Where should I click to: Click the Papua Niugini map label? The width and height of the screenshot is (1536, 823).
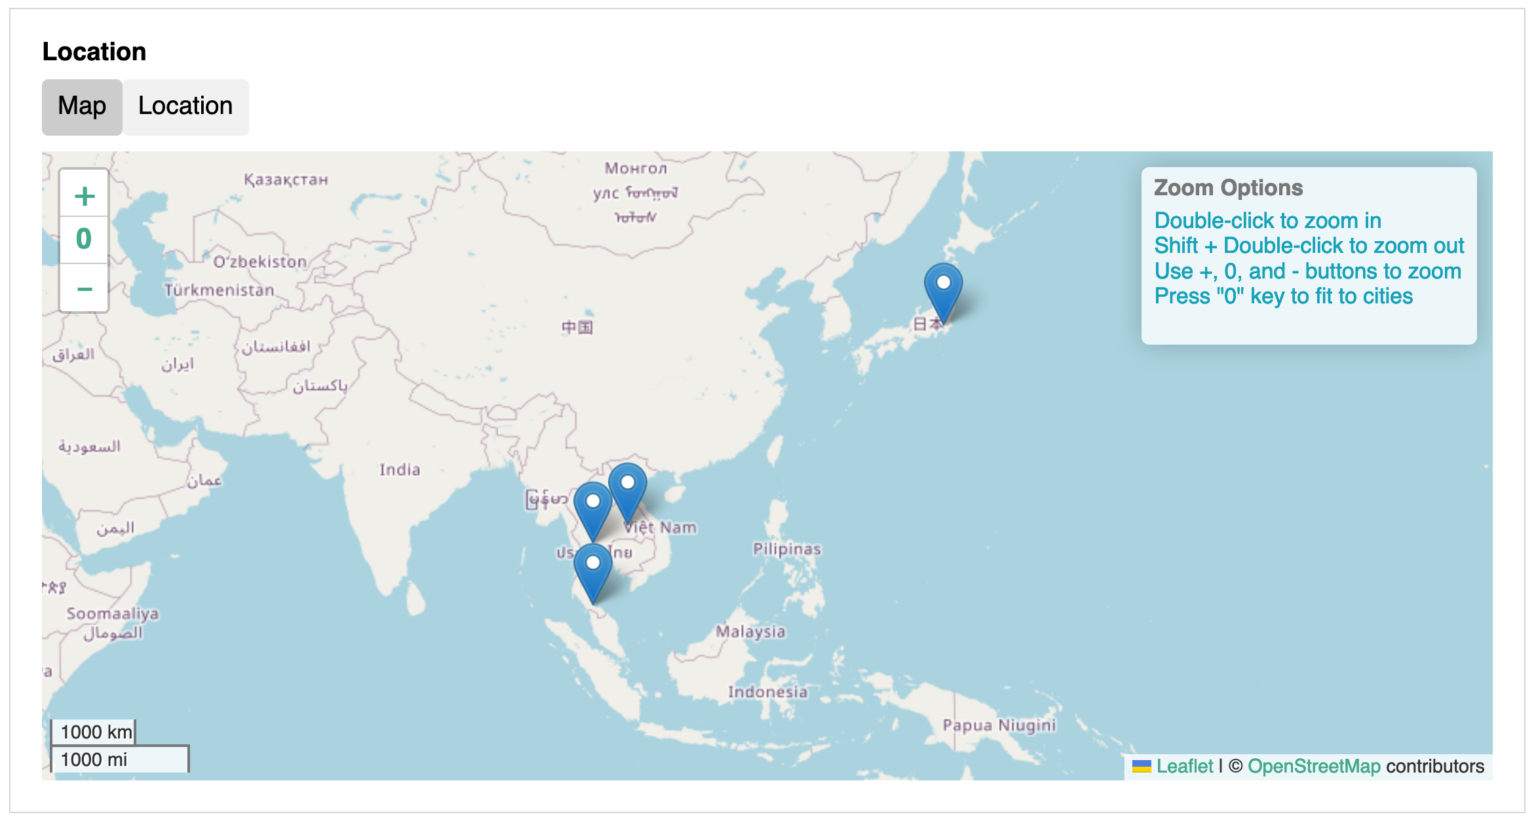pos(998,725)
